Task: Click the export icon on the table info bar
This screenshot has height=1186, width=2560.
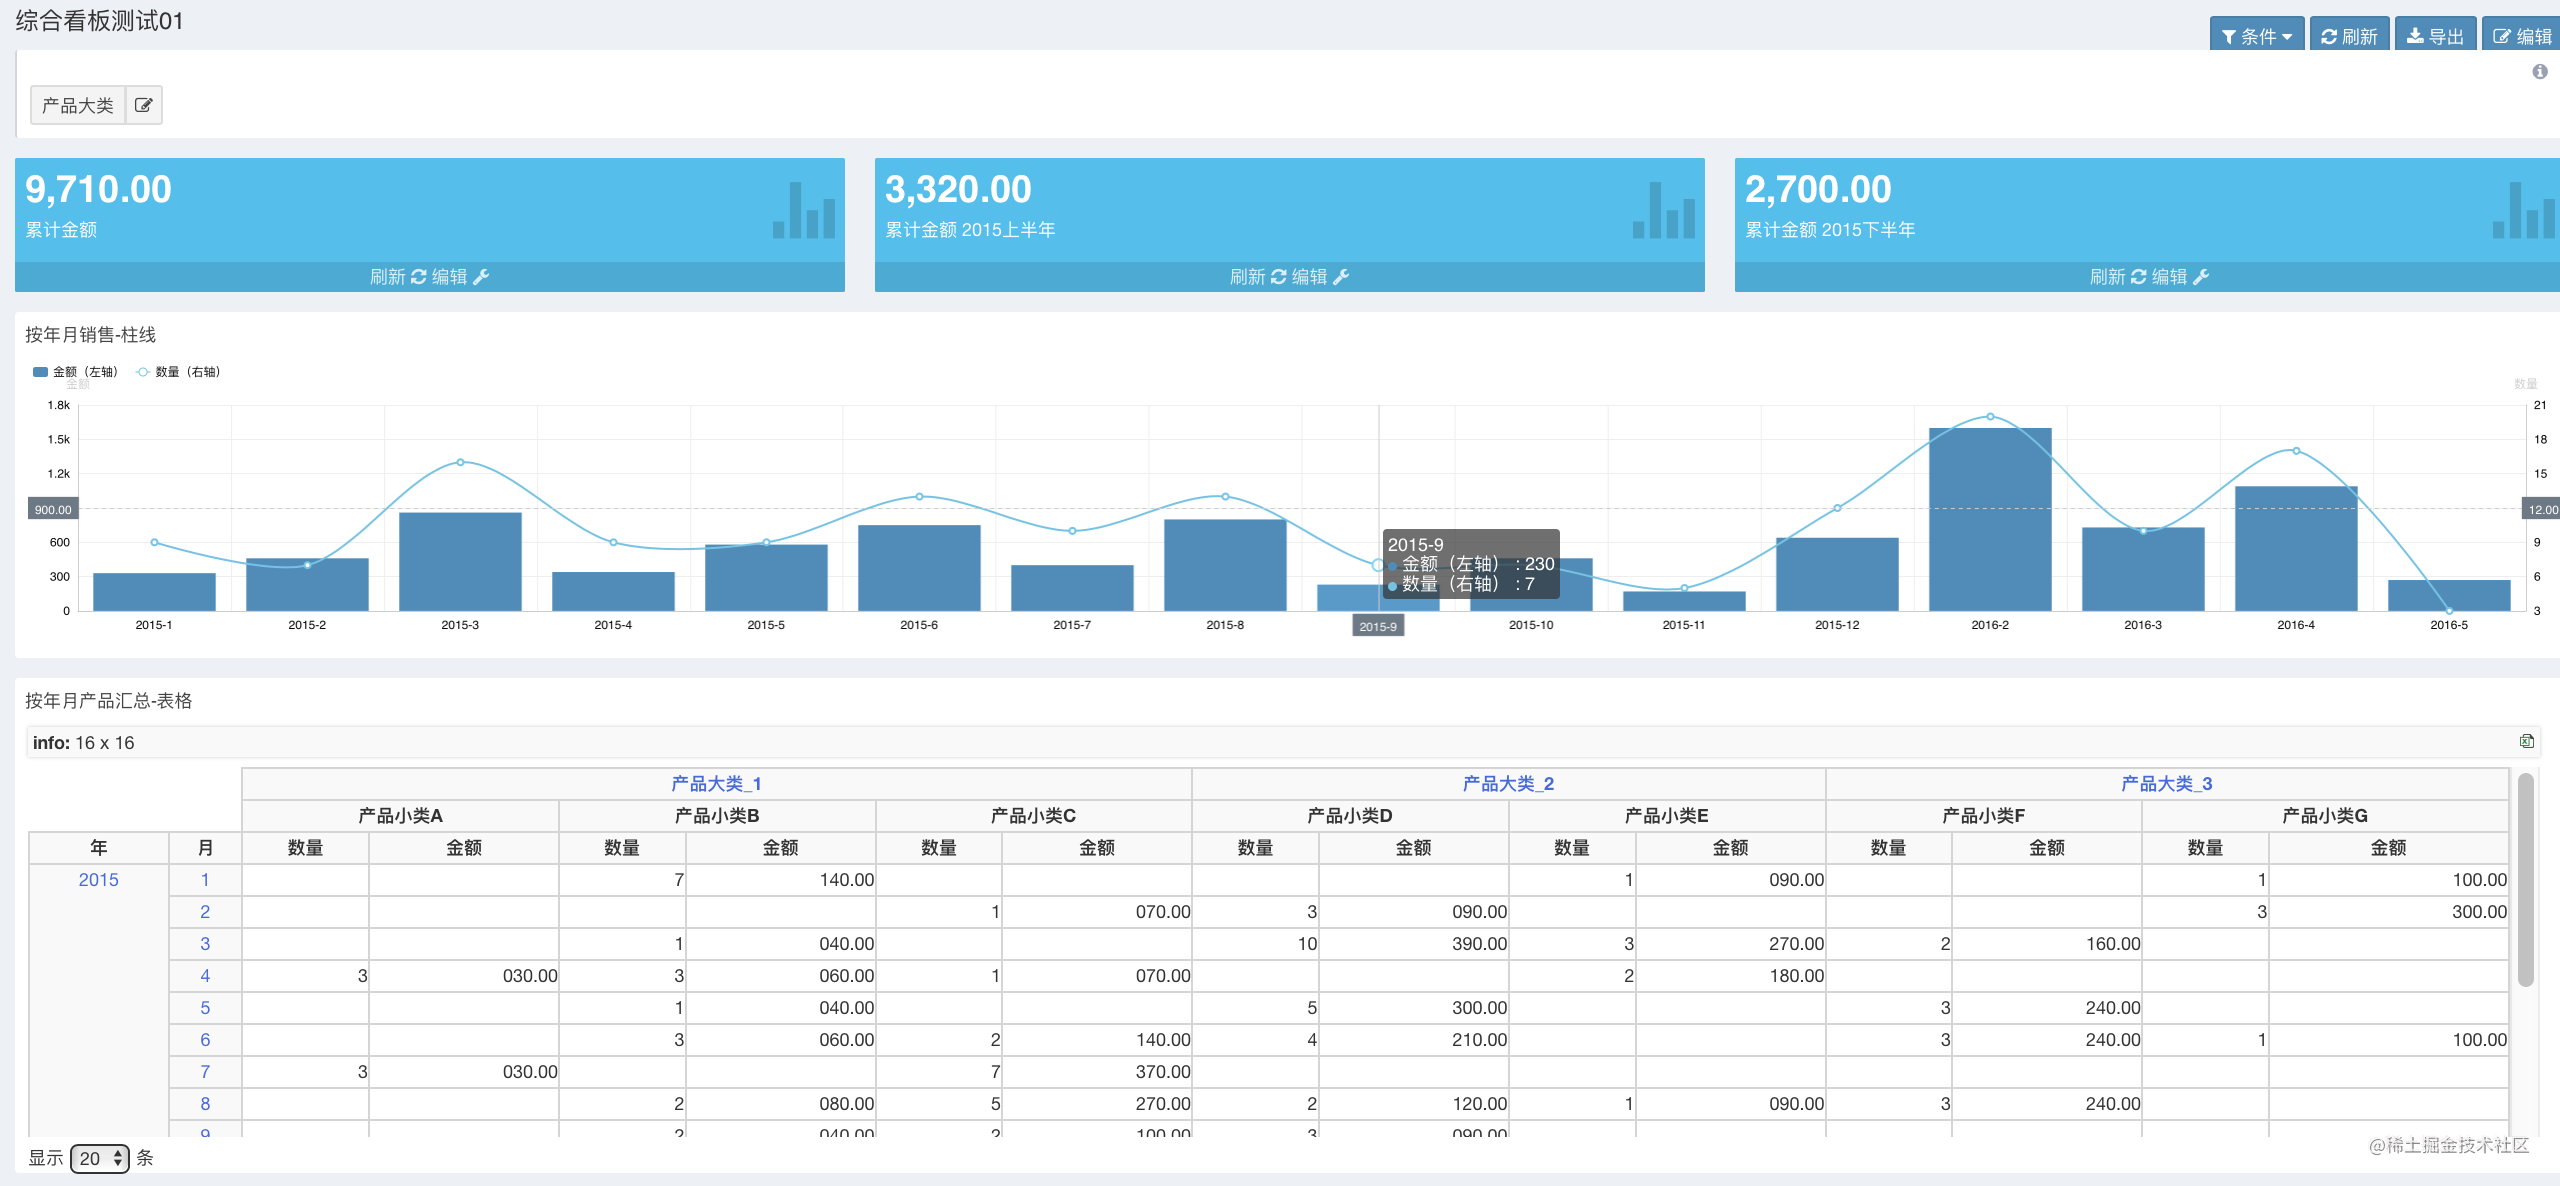Action: (2526, 741)
